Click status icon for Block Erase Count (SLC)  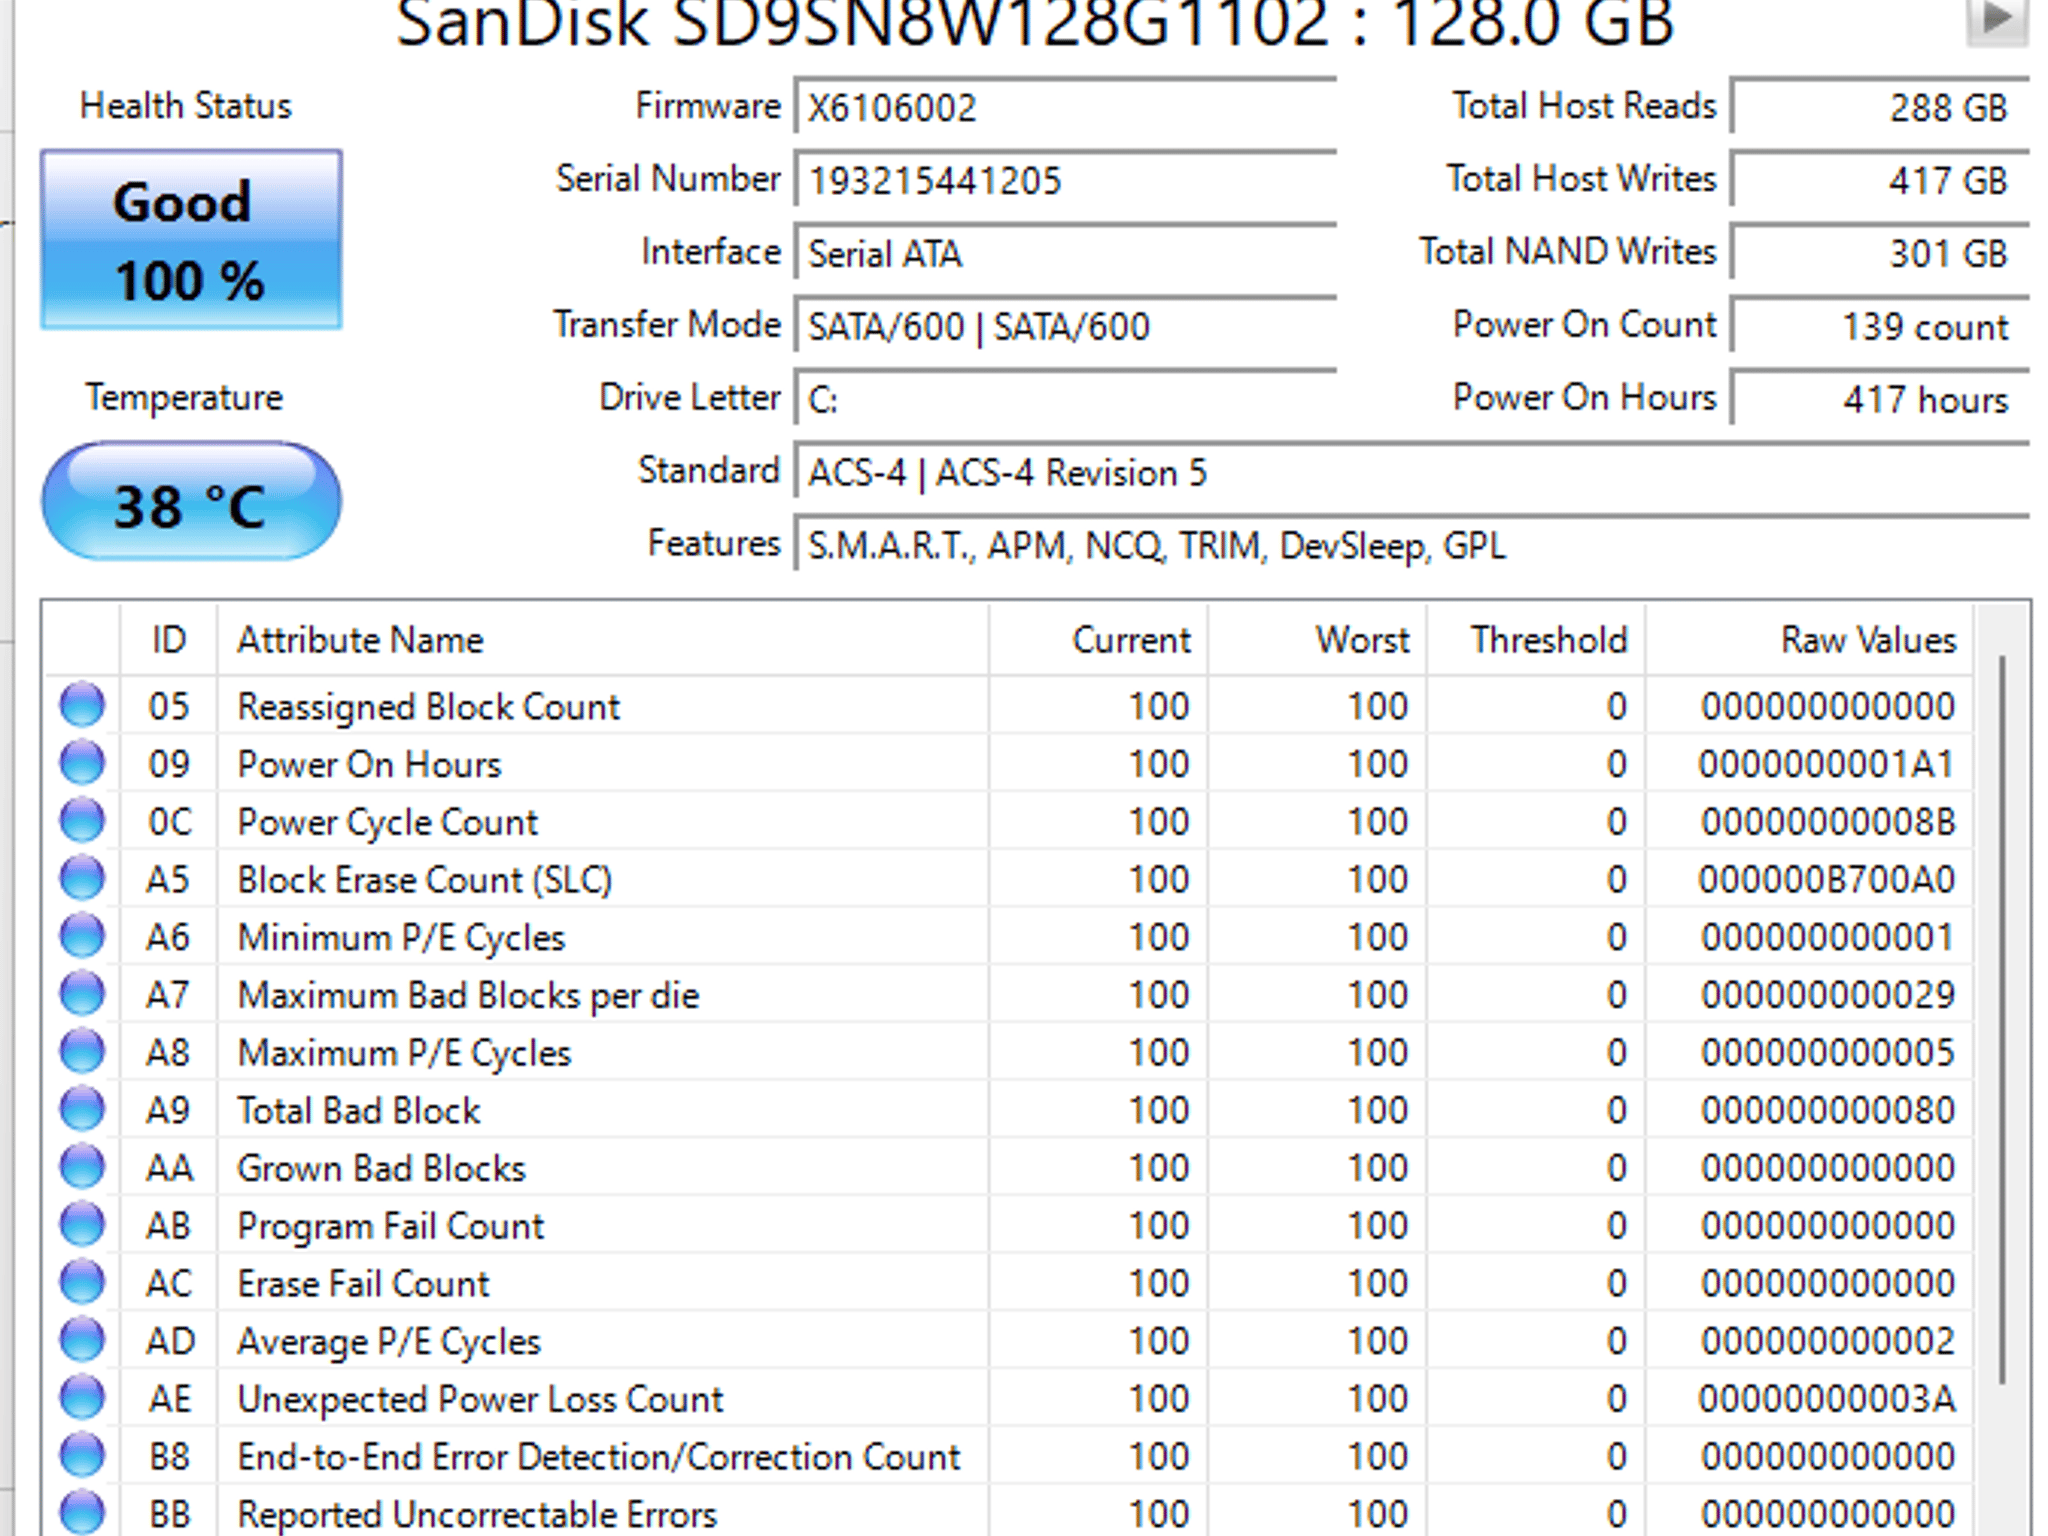(x=82, y=879)
